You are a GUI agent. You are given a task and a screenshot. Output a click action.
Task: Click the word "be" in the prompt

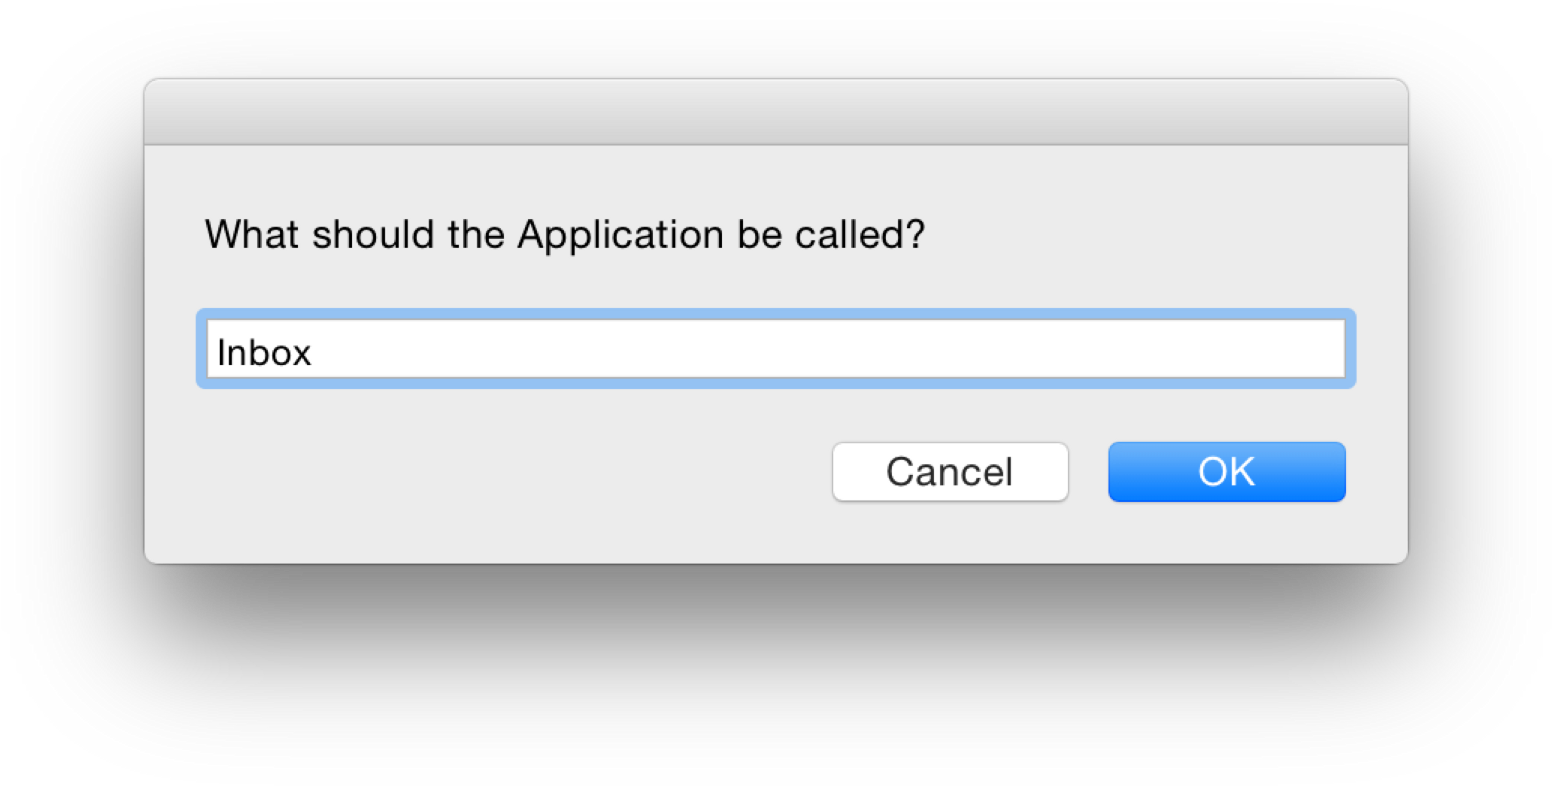pyautogui.click(x=759, y=235)
